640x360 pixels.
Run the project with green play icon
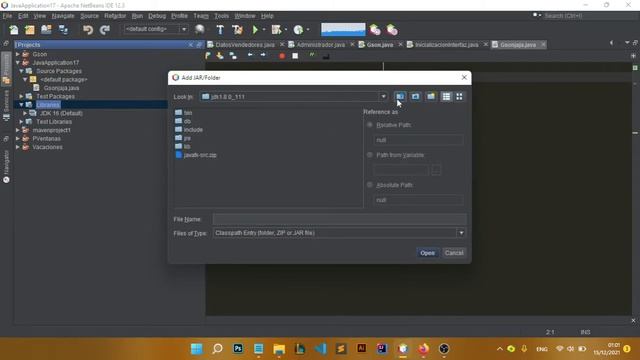tap(256, 30)
